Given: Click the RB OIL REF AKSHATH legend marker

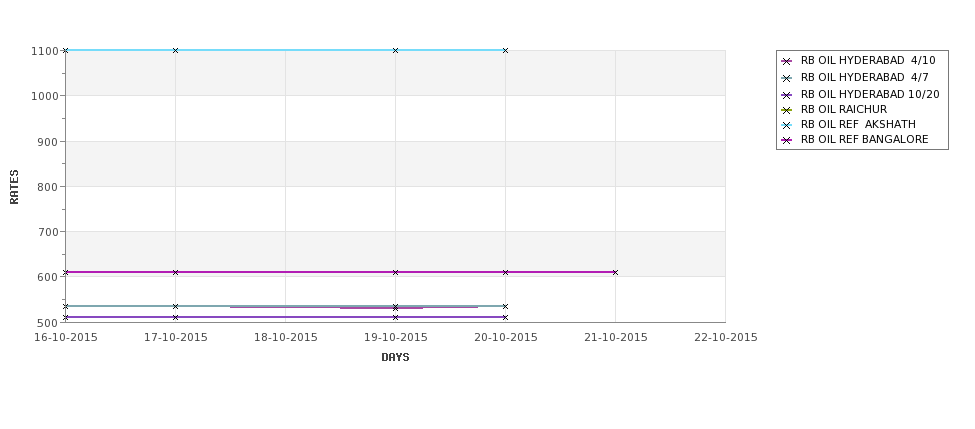Looking at the screenshot, I should pos(787,125).
